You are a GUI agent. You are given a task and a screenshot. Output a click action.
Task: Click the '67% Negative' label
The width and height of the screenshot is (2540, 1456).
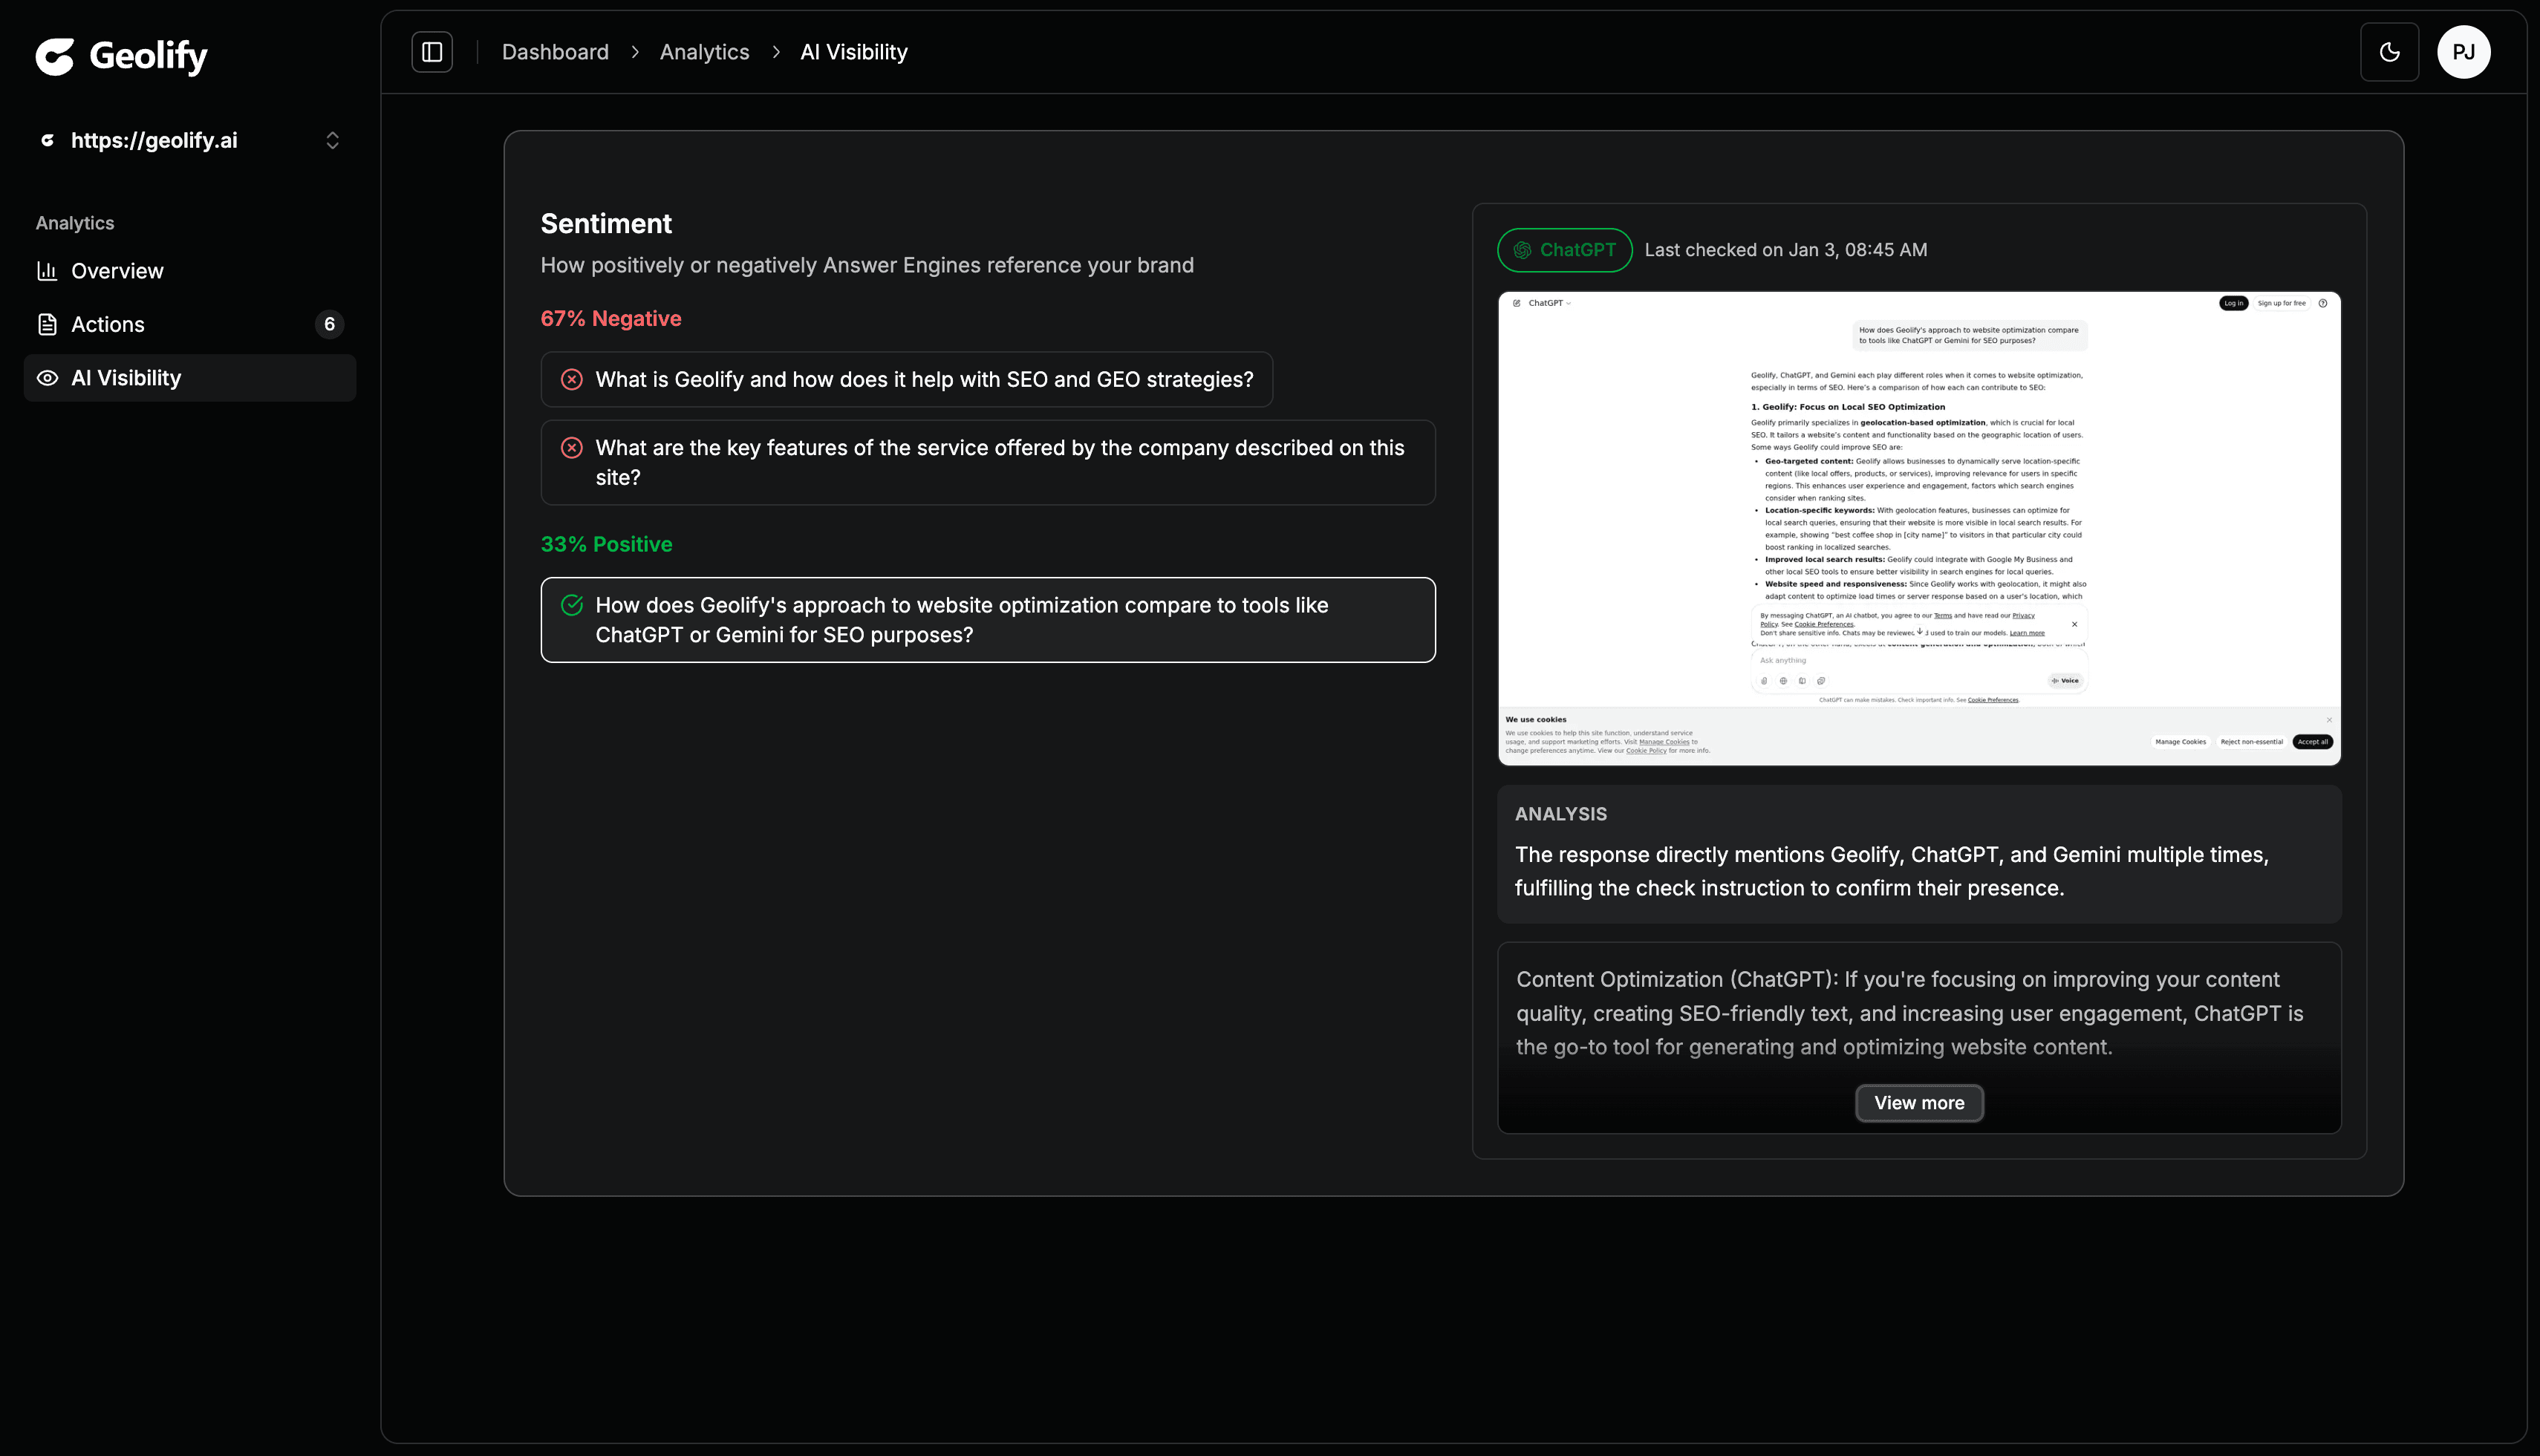point(611,319)
